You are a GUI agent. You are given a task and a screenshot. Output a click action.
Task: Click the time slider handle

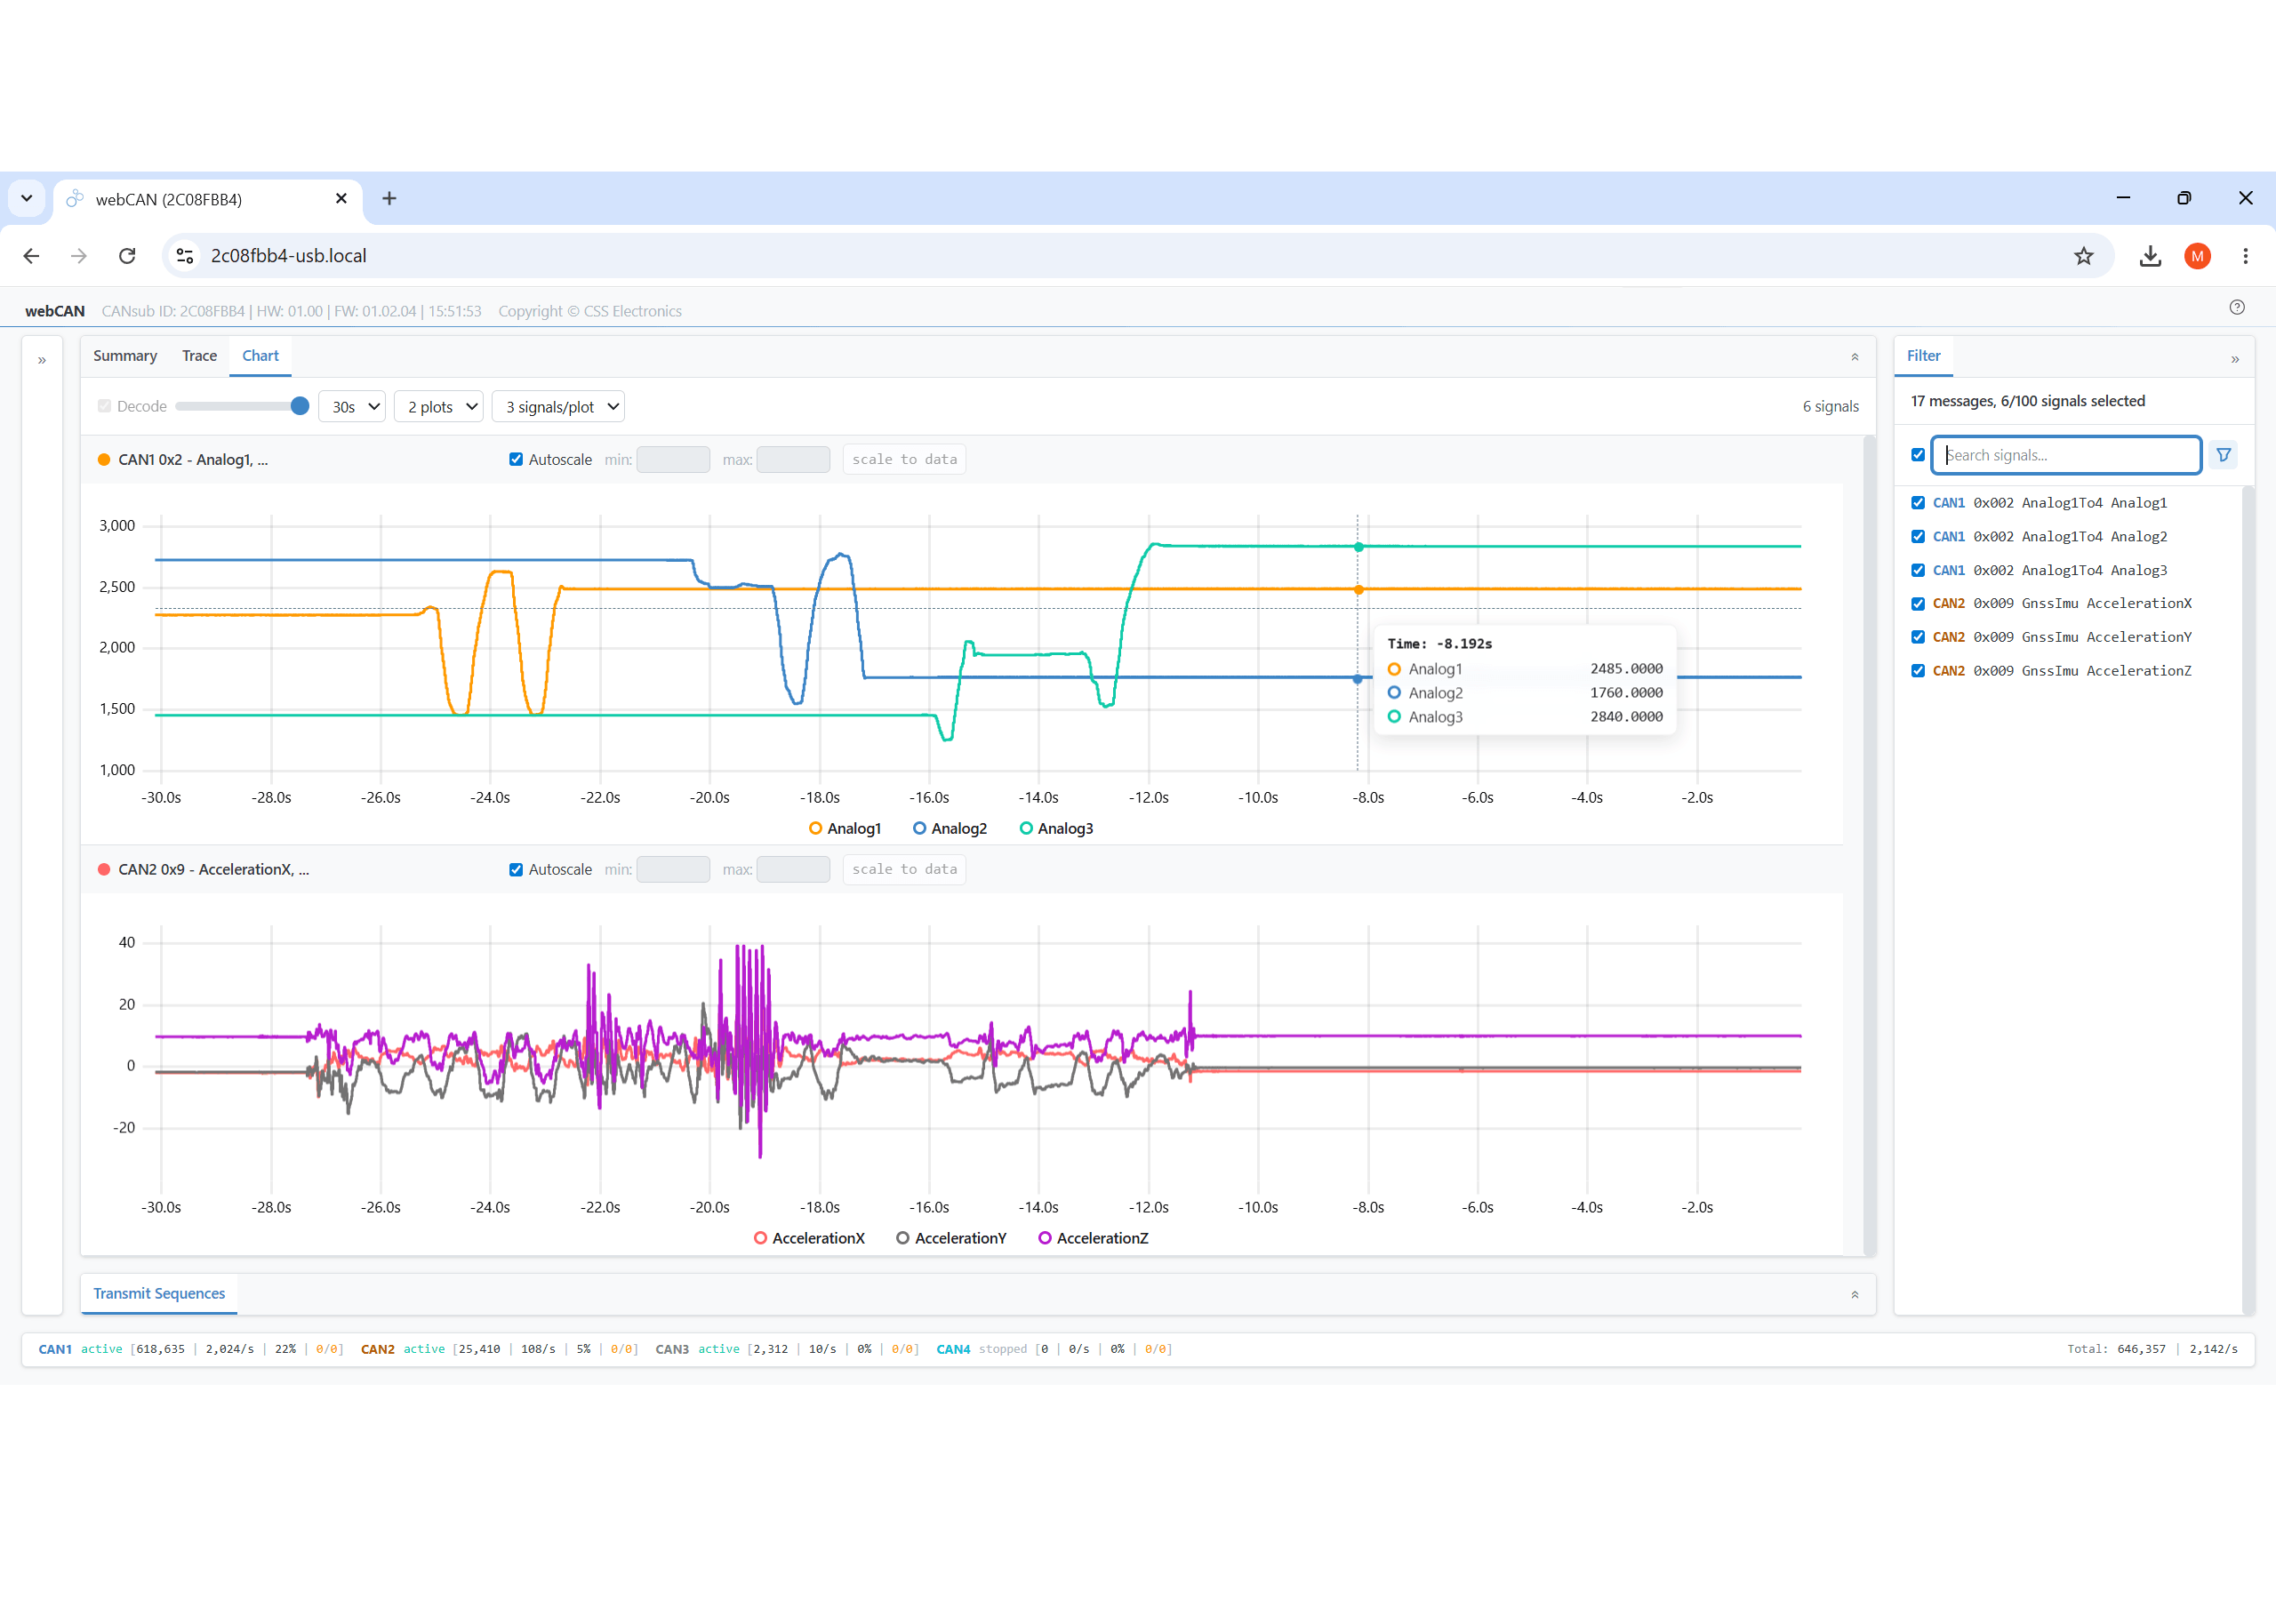pyautogui.click(x=299, y=406)
